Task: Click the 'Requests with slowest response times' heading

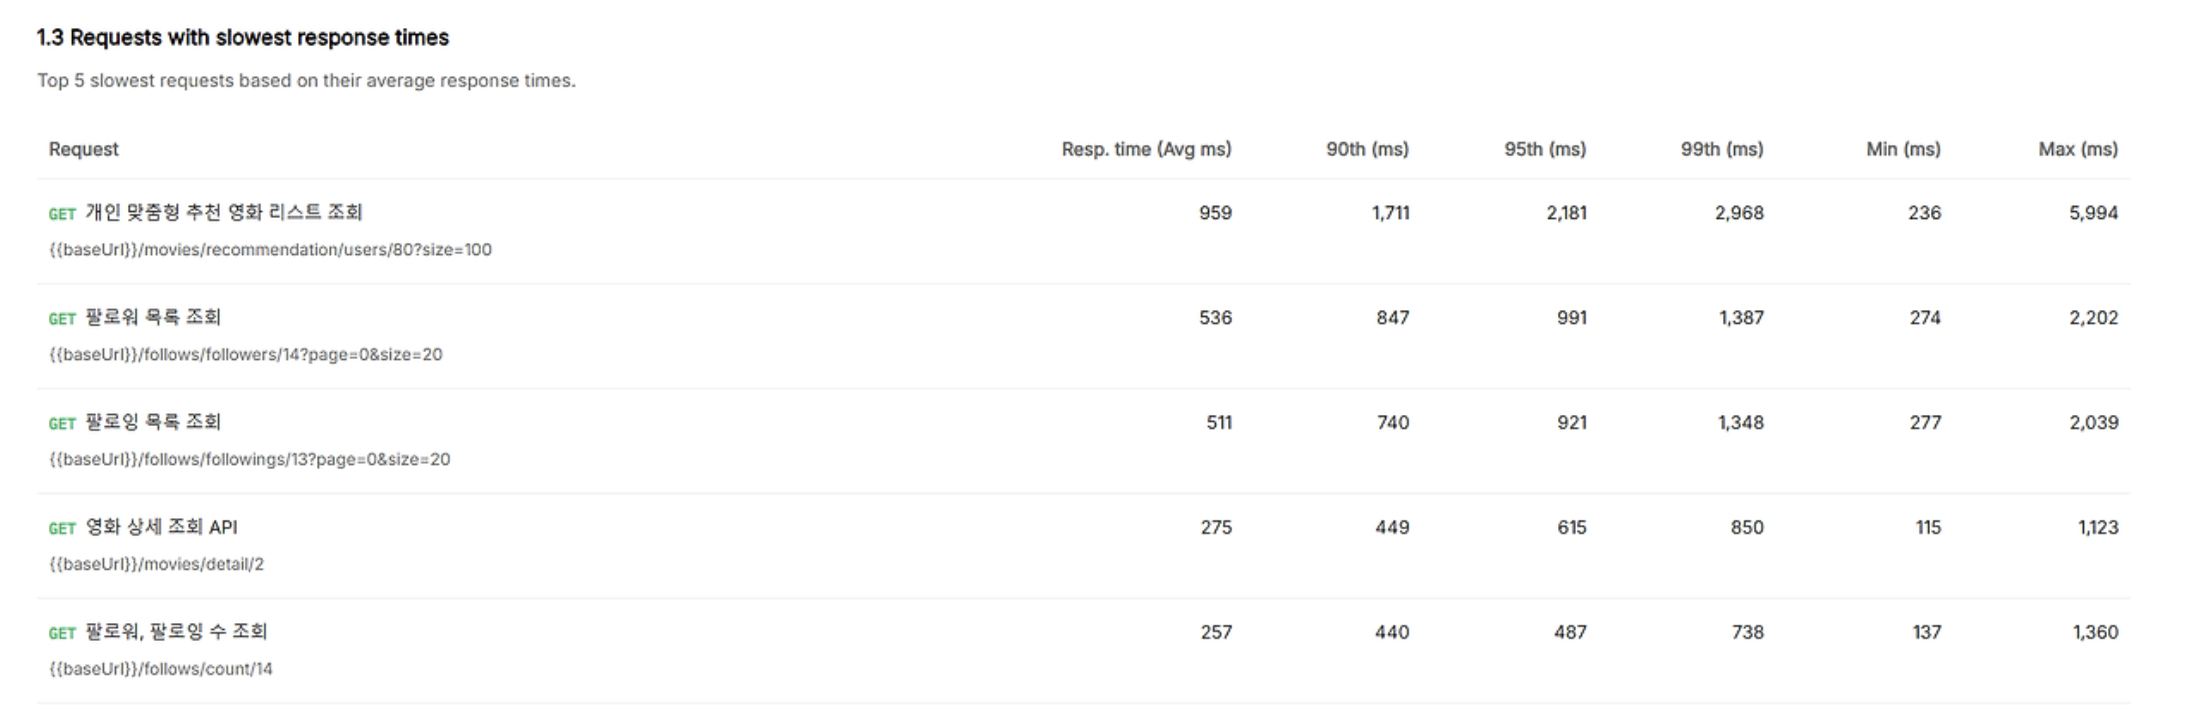Action: (243, 38)
